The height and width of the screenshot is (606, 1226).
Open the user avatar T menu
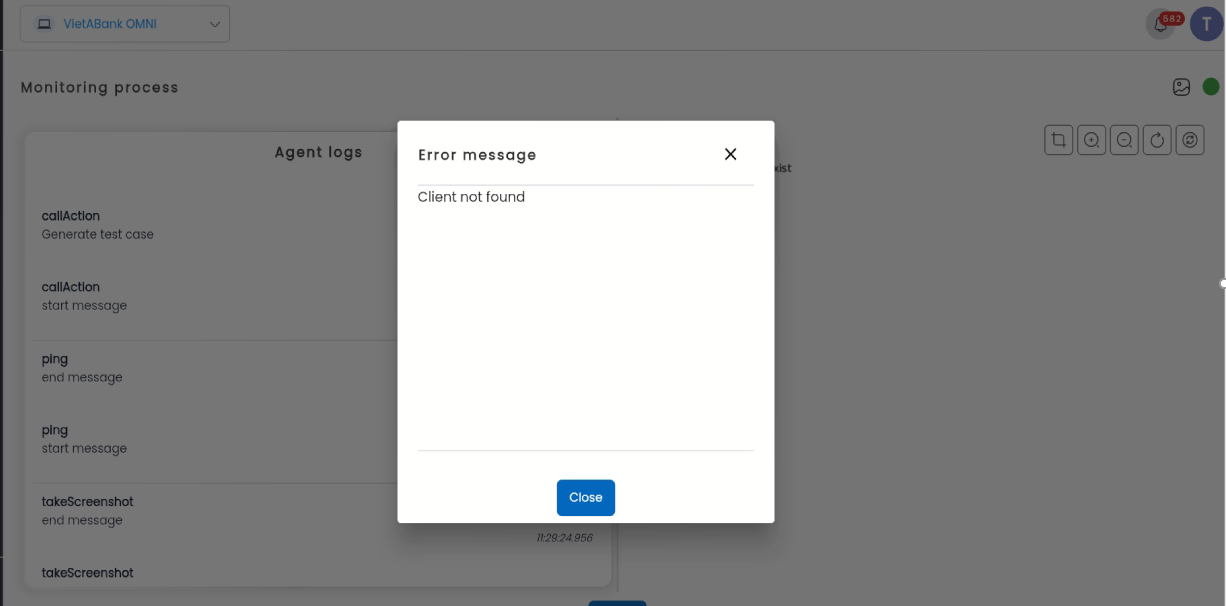[x=1206, y=25]
